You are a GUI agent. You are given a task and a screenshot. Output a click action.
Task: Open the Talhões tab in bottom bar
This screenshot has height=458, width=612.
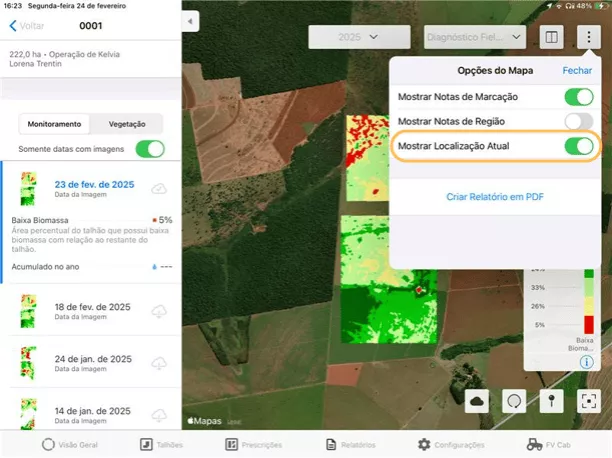click(x=161, y=444)
